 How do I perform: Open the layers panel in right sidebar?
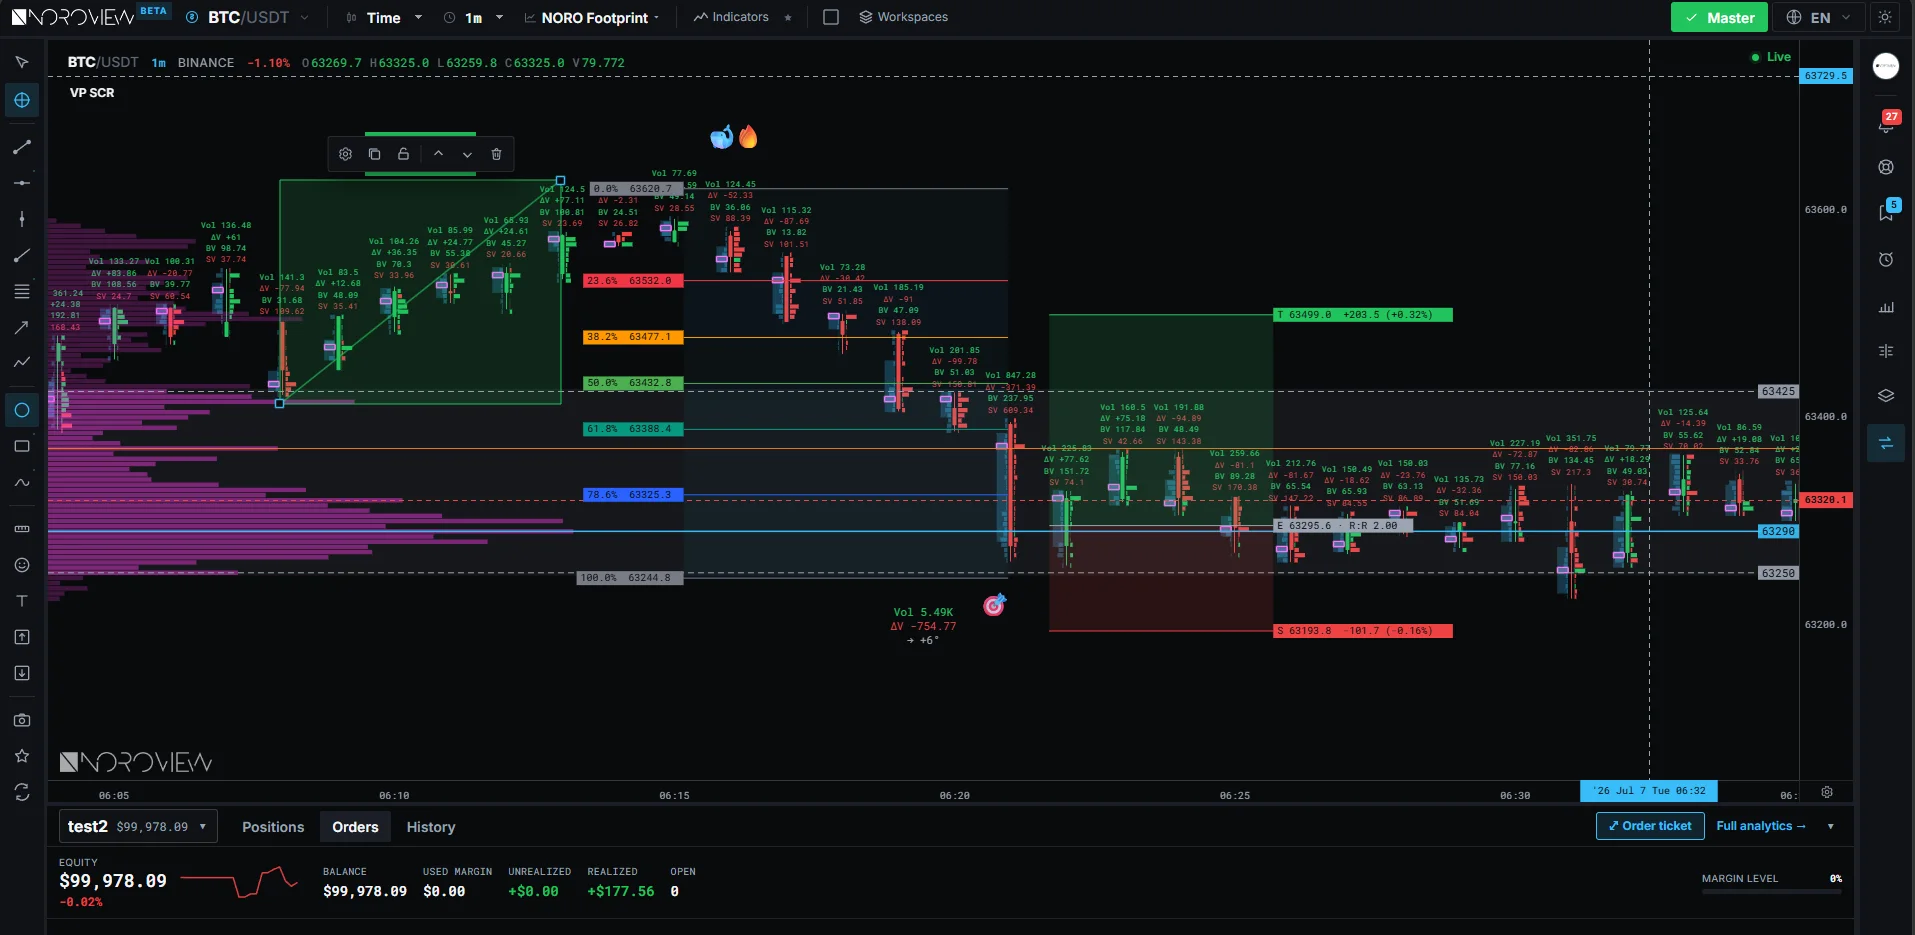point(1886,396)
